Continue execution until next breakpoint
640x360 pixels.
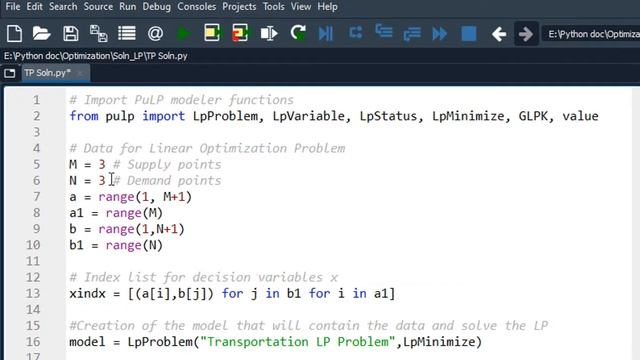tap(440, 33)
